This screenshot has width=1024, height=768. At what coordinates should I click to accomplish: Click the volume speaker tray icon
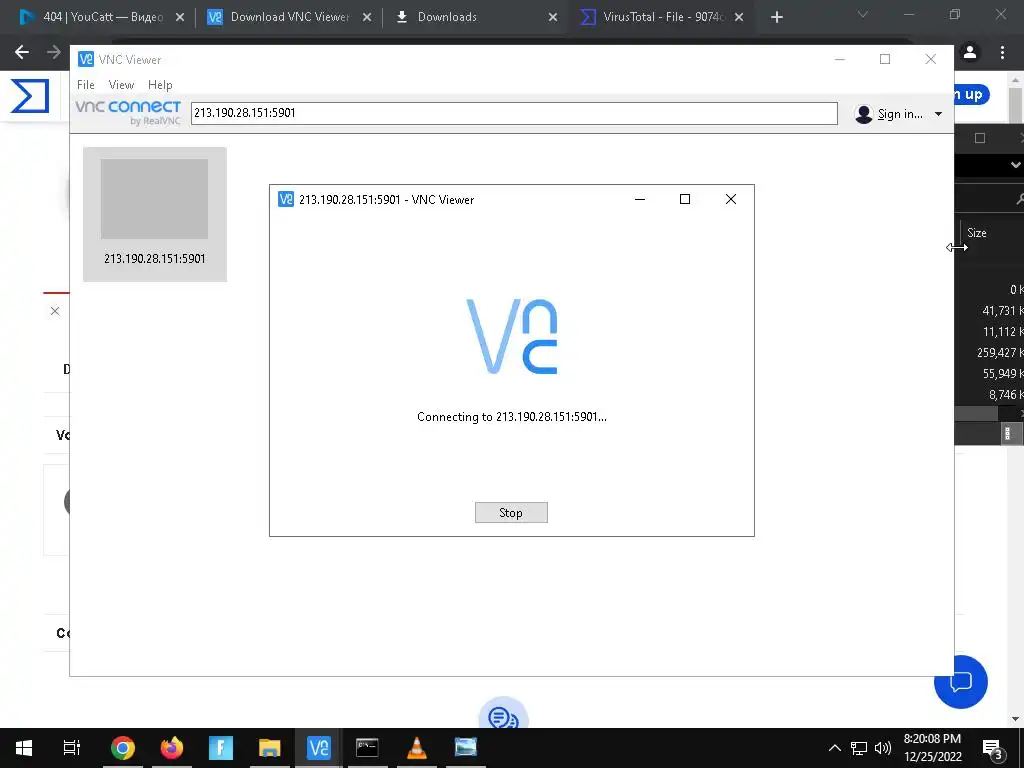click(883, 748)
